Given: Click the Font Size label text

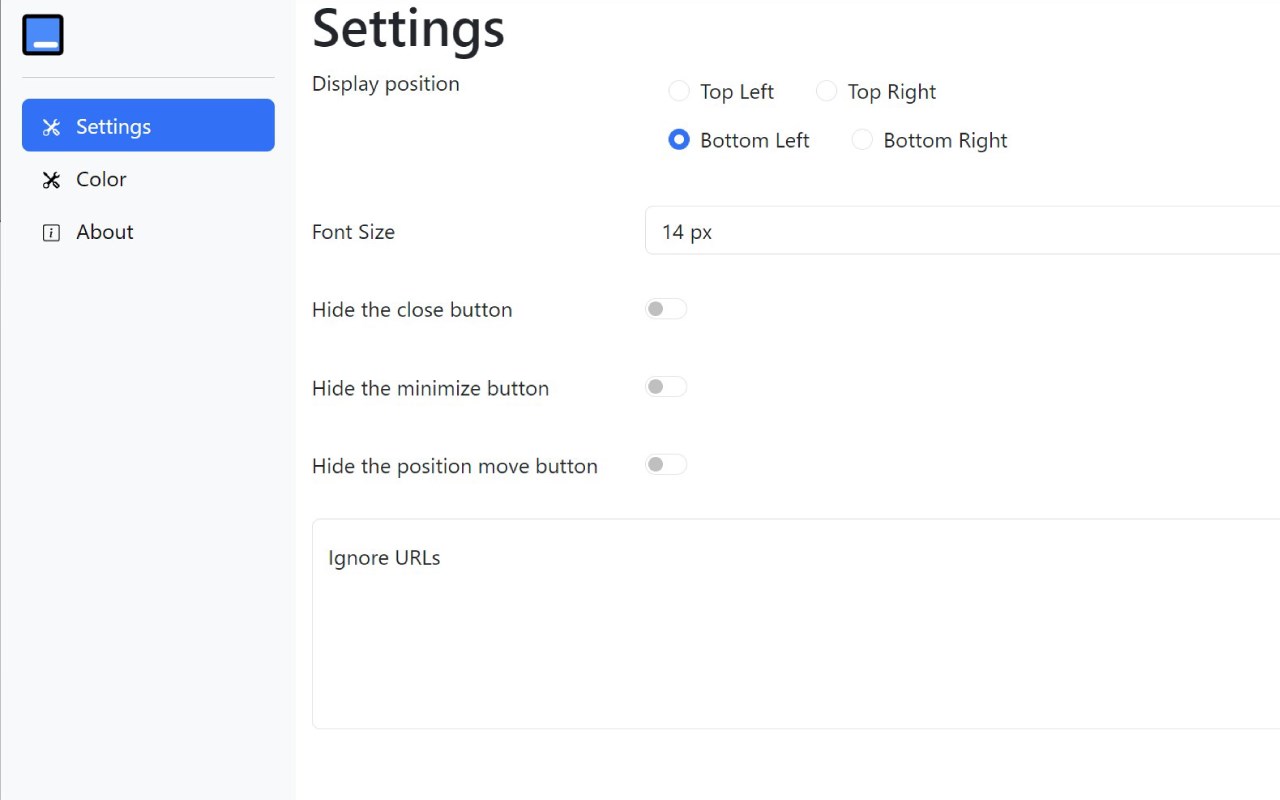Looking at the screenshot, I should (353, 232).
